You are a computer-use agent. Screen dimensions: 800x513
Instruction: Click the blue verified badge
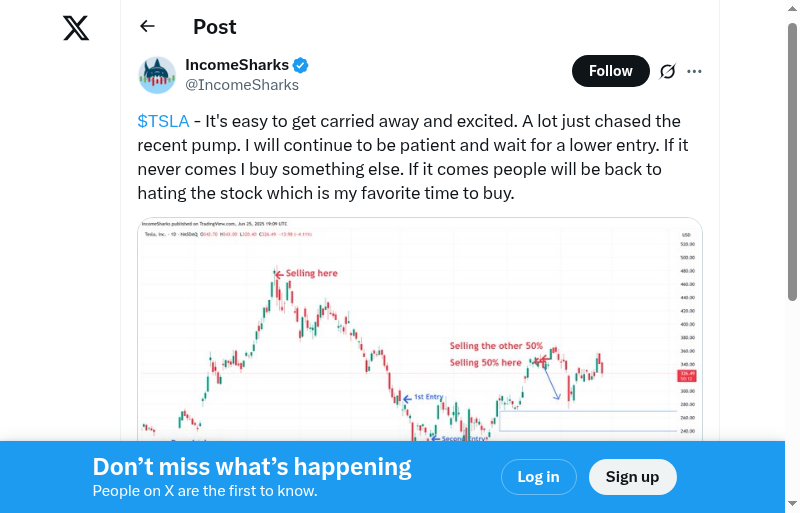(301, 65)
